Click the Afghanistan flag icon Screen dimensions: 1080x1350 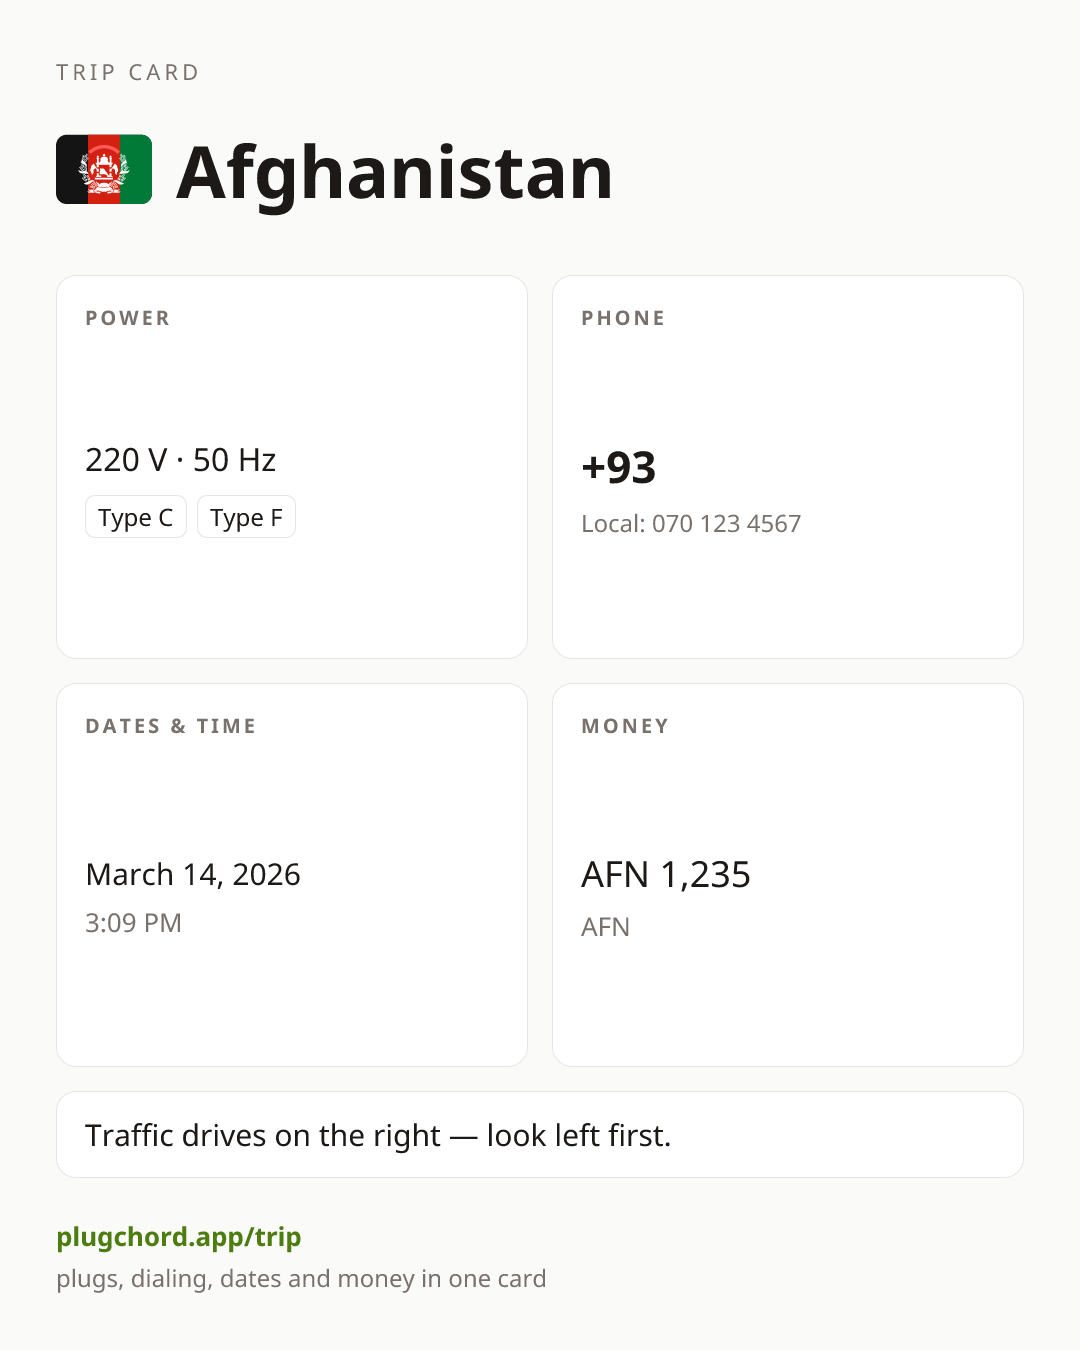[104, 170]
